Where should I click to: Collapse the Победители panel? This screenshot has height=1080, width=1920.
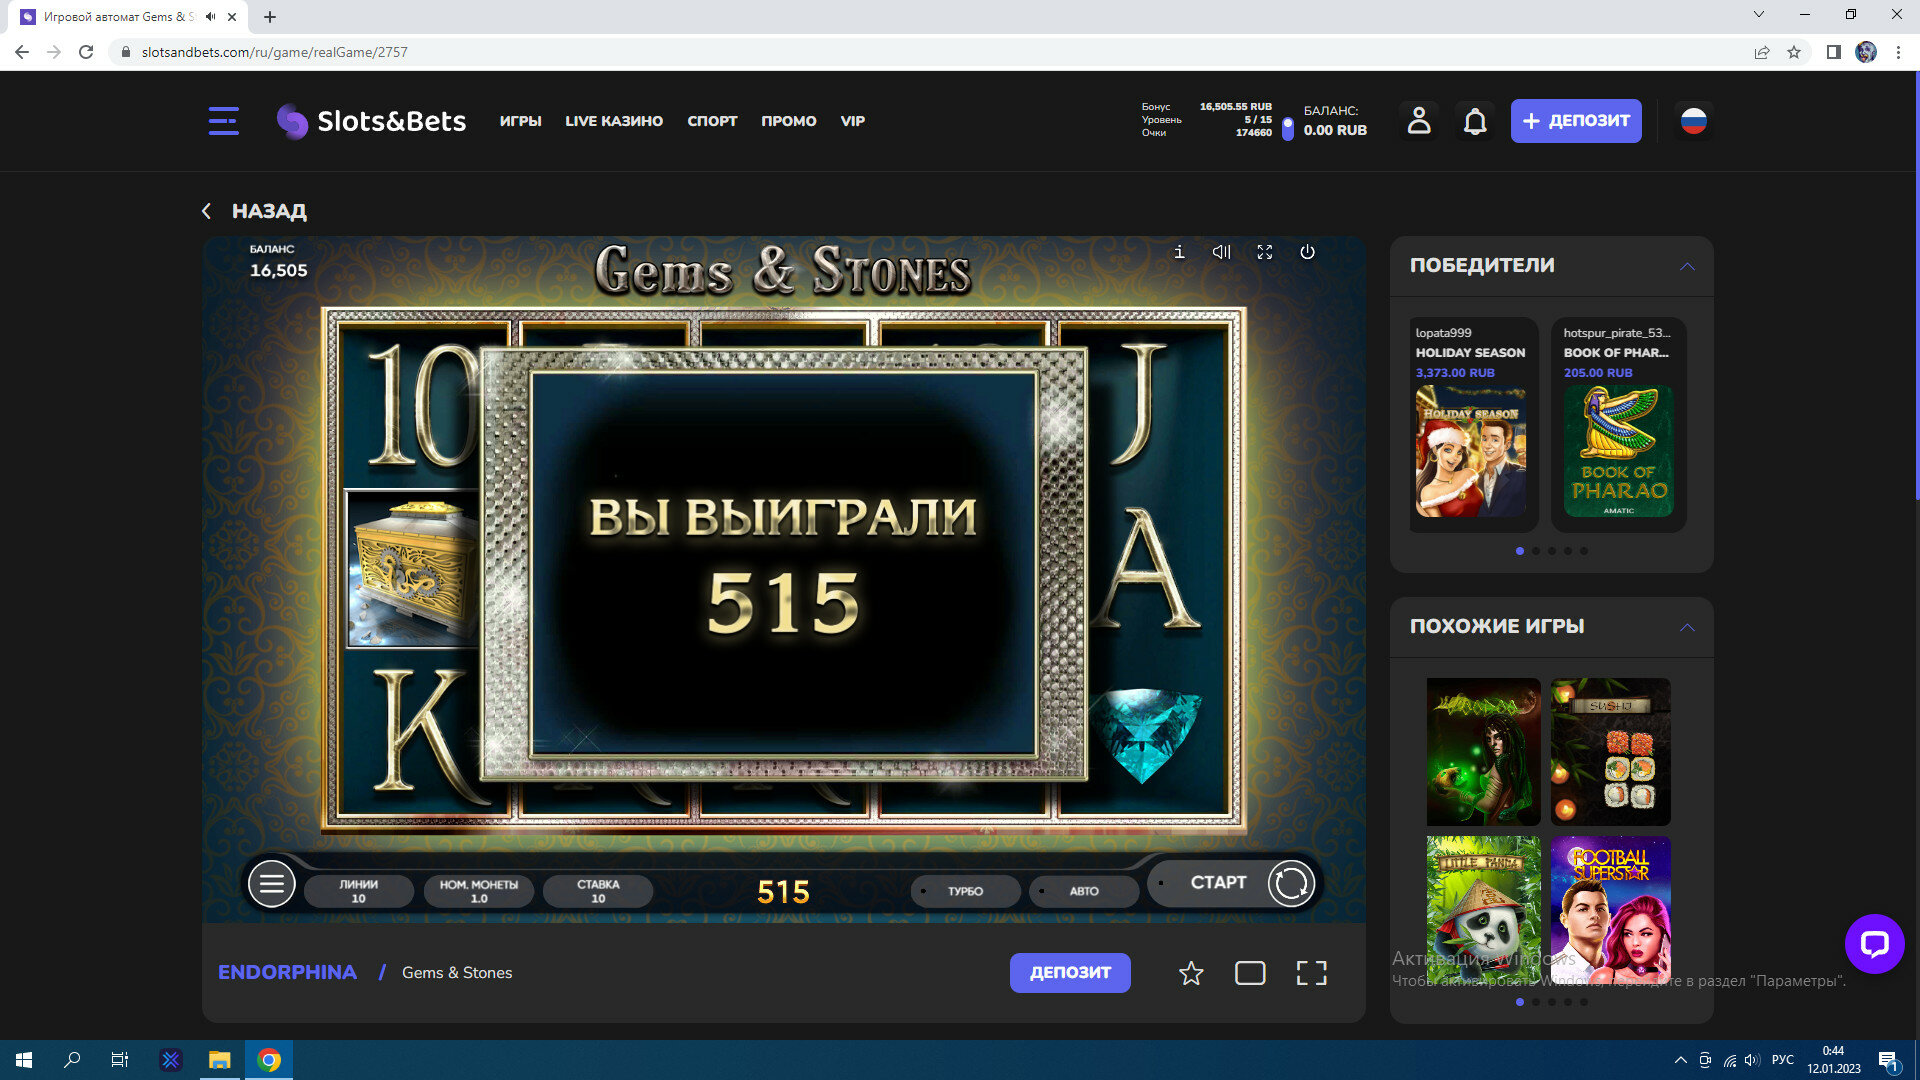click(1687, 266)
